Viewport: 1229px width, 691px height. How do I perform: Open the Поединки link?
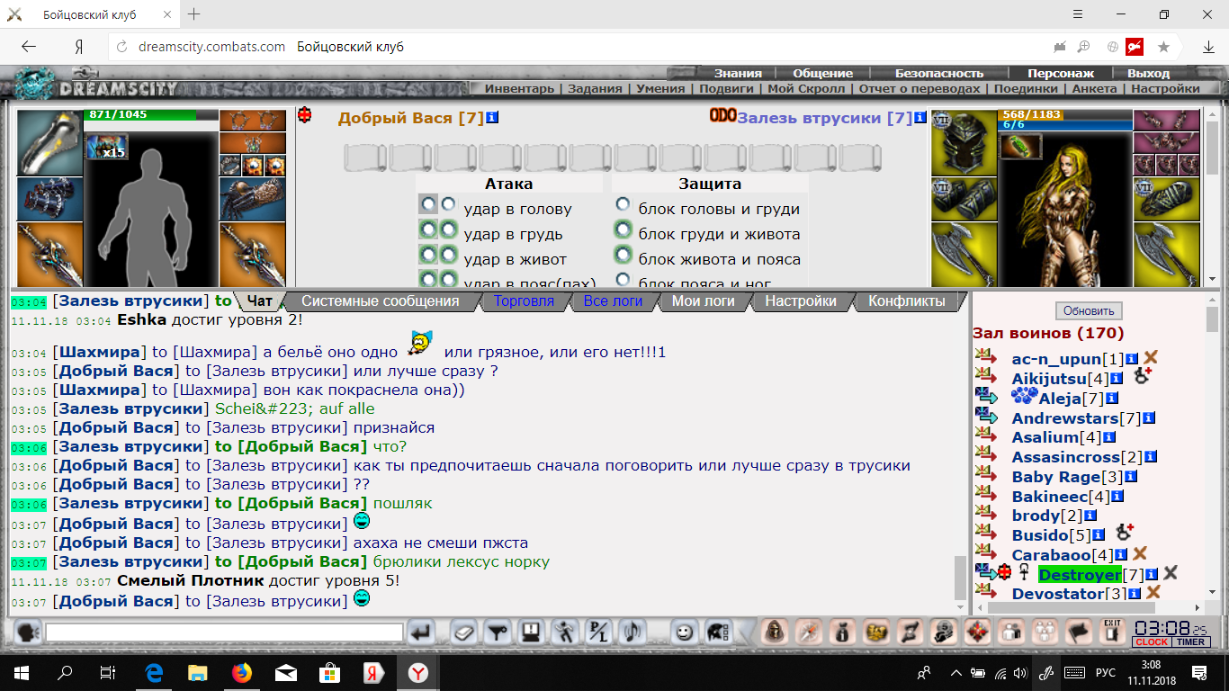pyautogui.click(x=1028, y=88)
